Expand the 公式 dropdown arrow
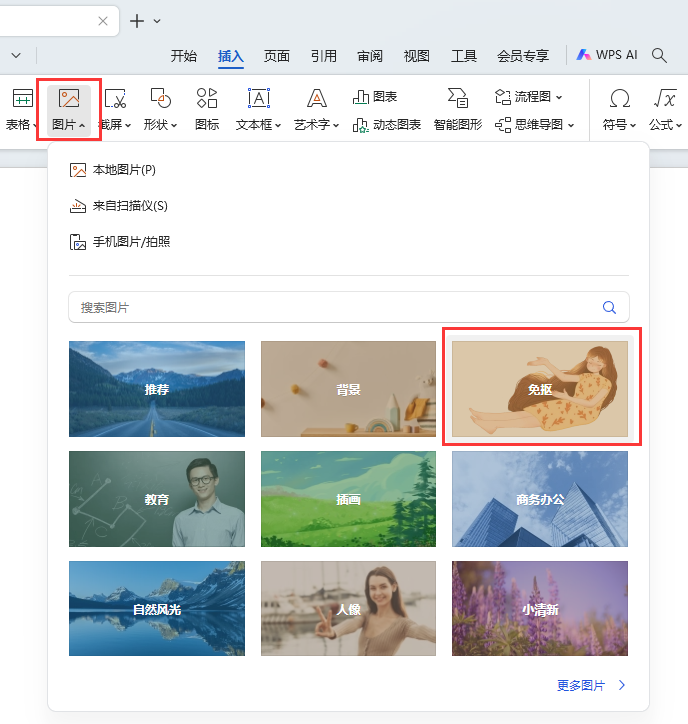 (679, 125)
